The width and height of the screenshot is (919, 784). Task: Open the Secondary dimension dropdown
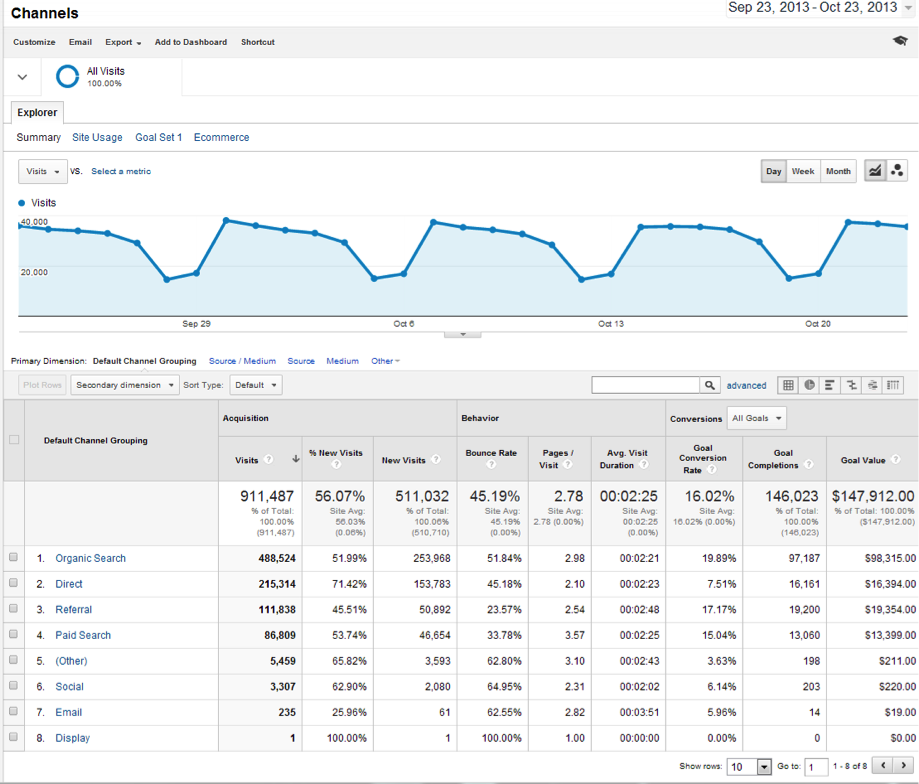click(x=125, y=385)
